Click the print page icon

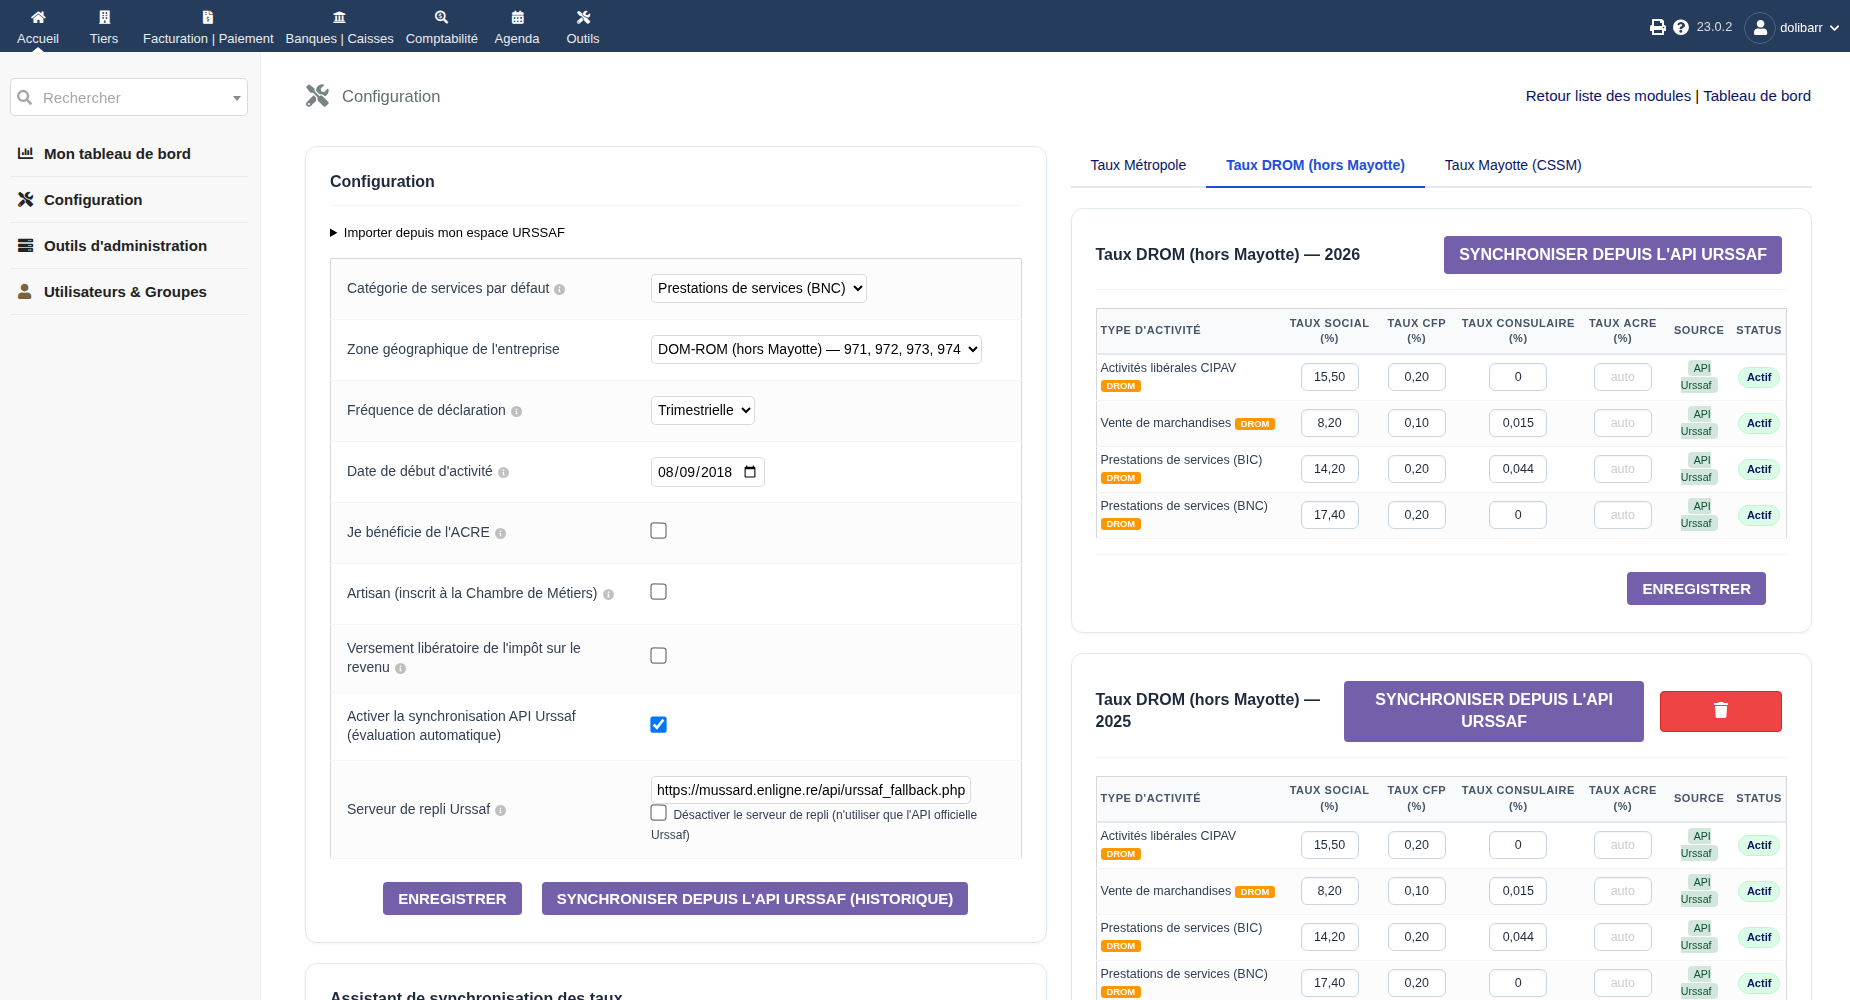tap(1658, 27)
